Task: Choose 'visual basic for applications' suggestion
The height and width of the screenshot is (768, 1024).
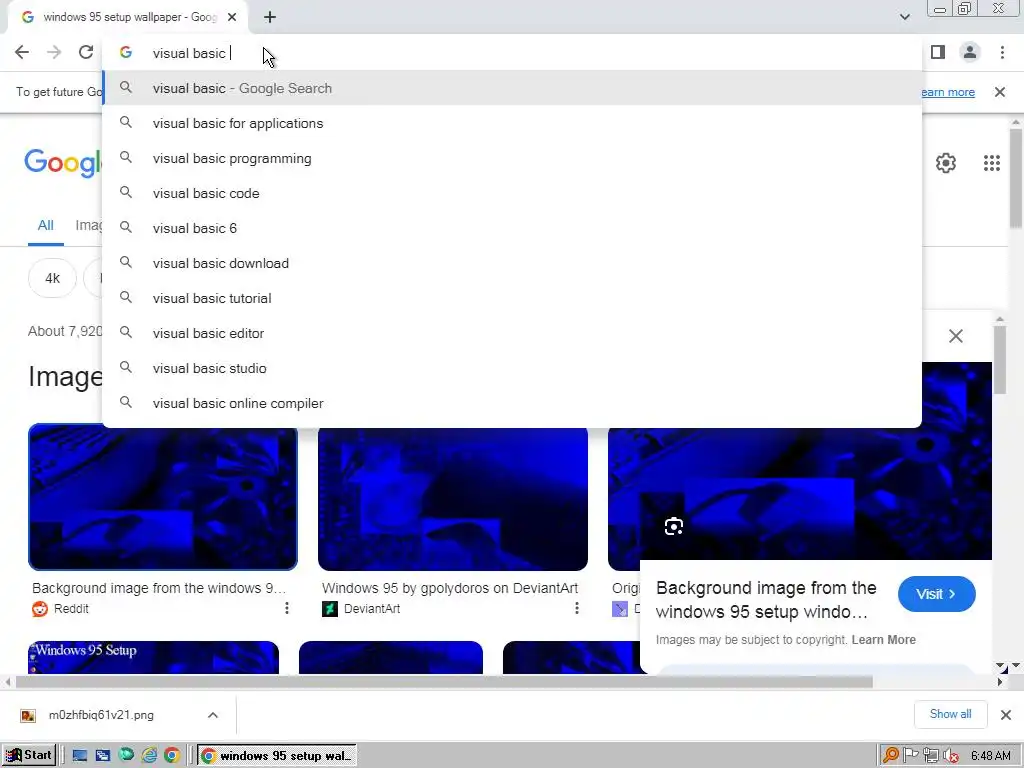Action: (x=512, y=123)
